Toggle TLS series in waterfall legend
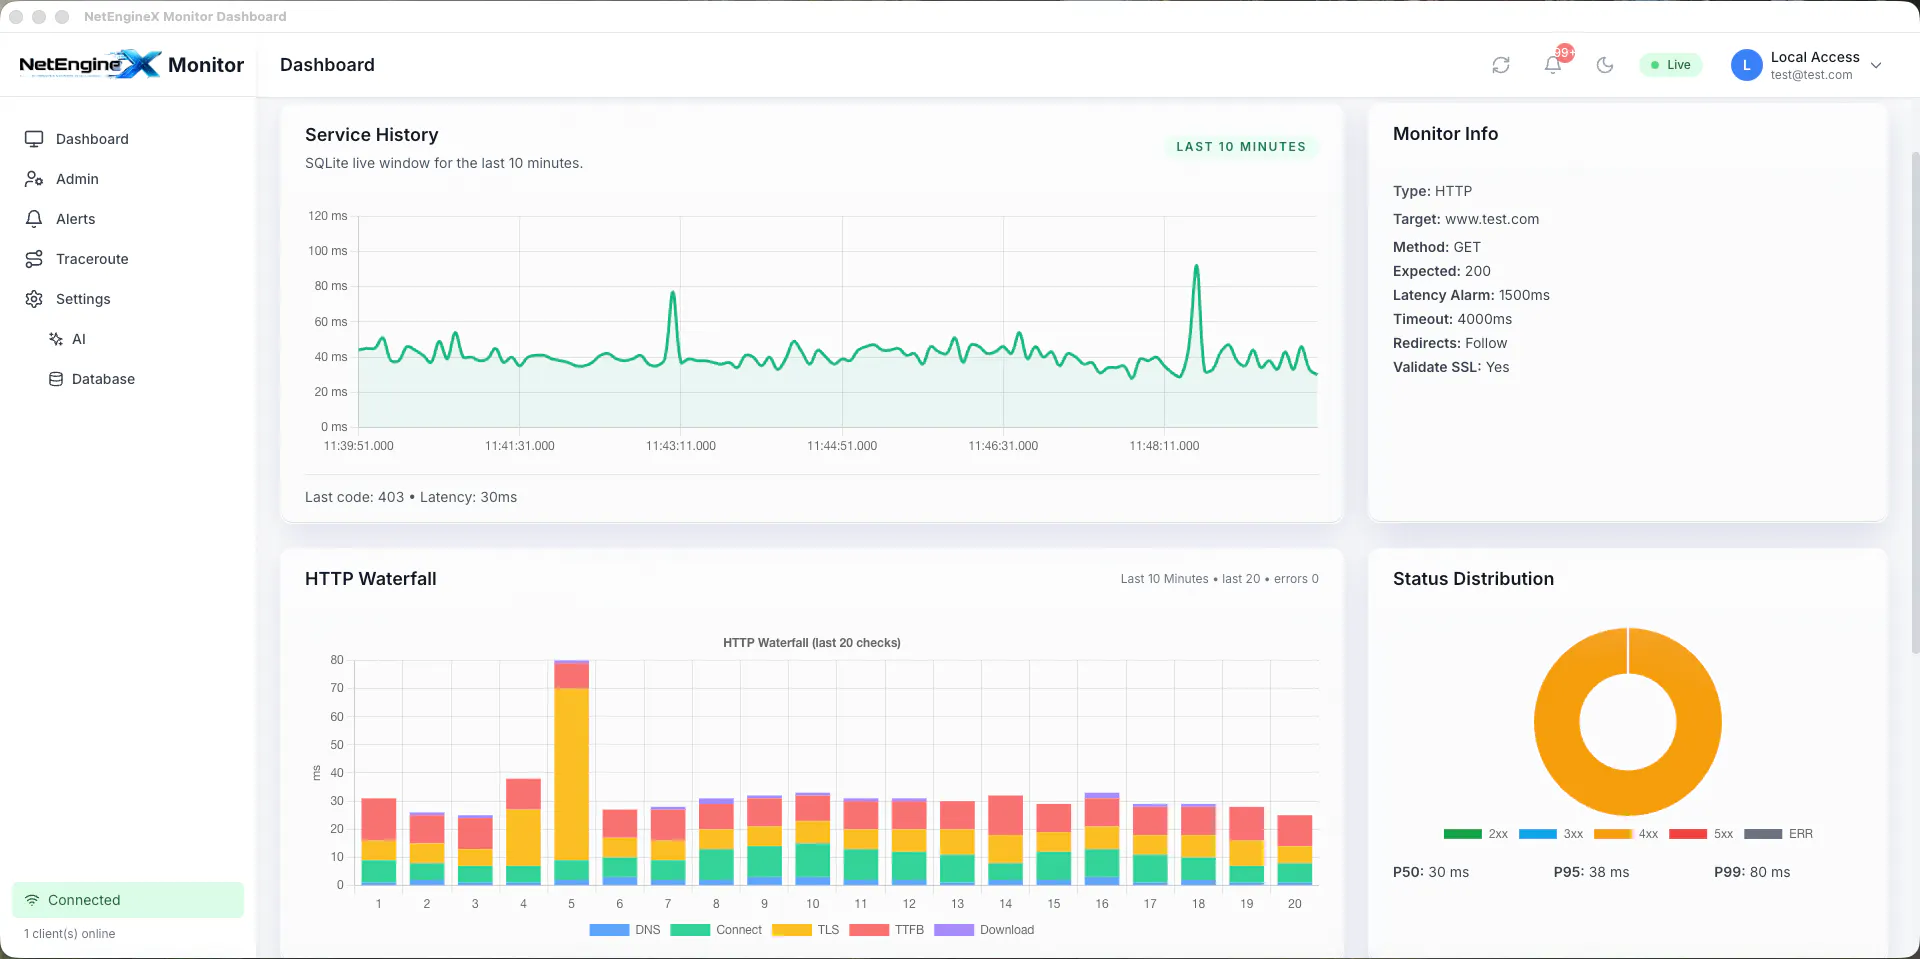 (x=806, y=930)
